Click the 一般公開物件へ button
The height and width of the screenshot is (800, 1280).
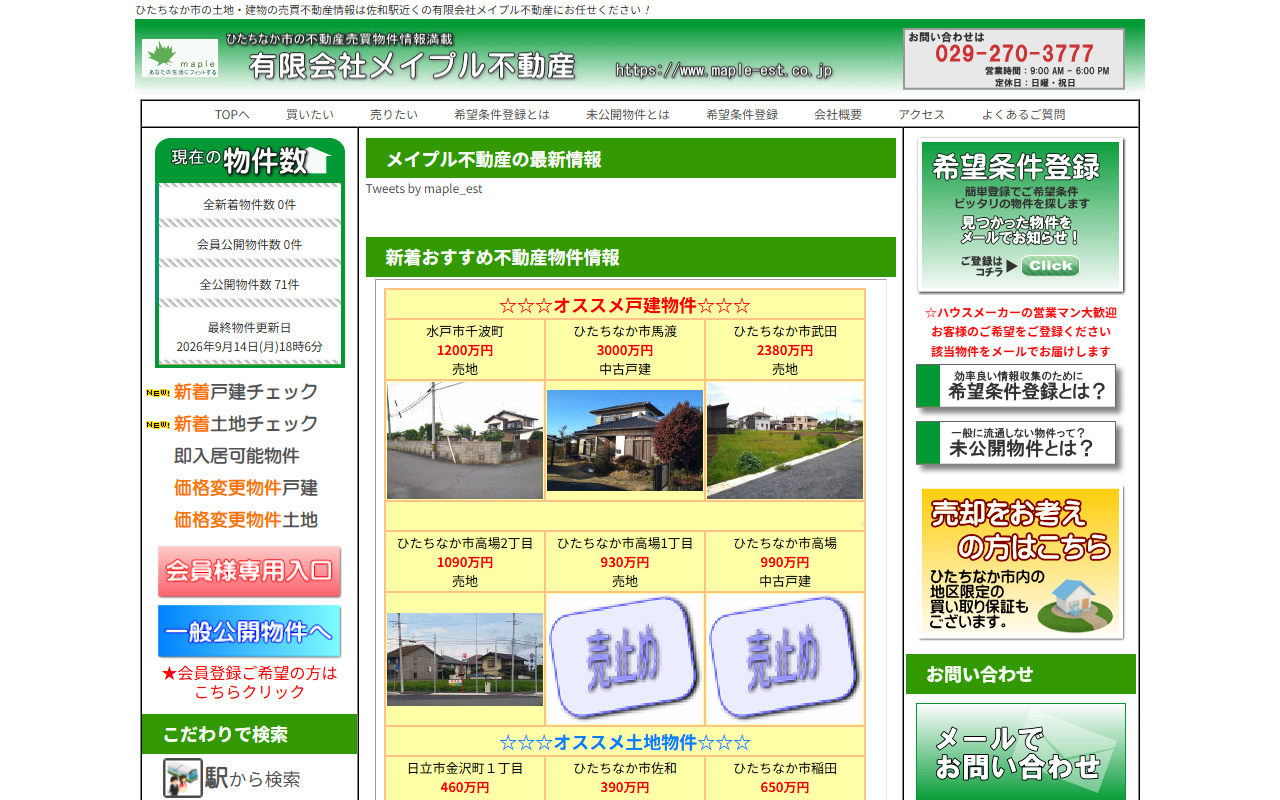[249, 632]
